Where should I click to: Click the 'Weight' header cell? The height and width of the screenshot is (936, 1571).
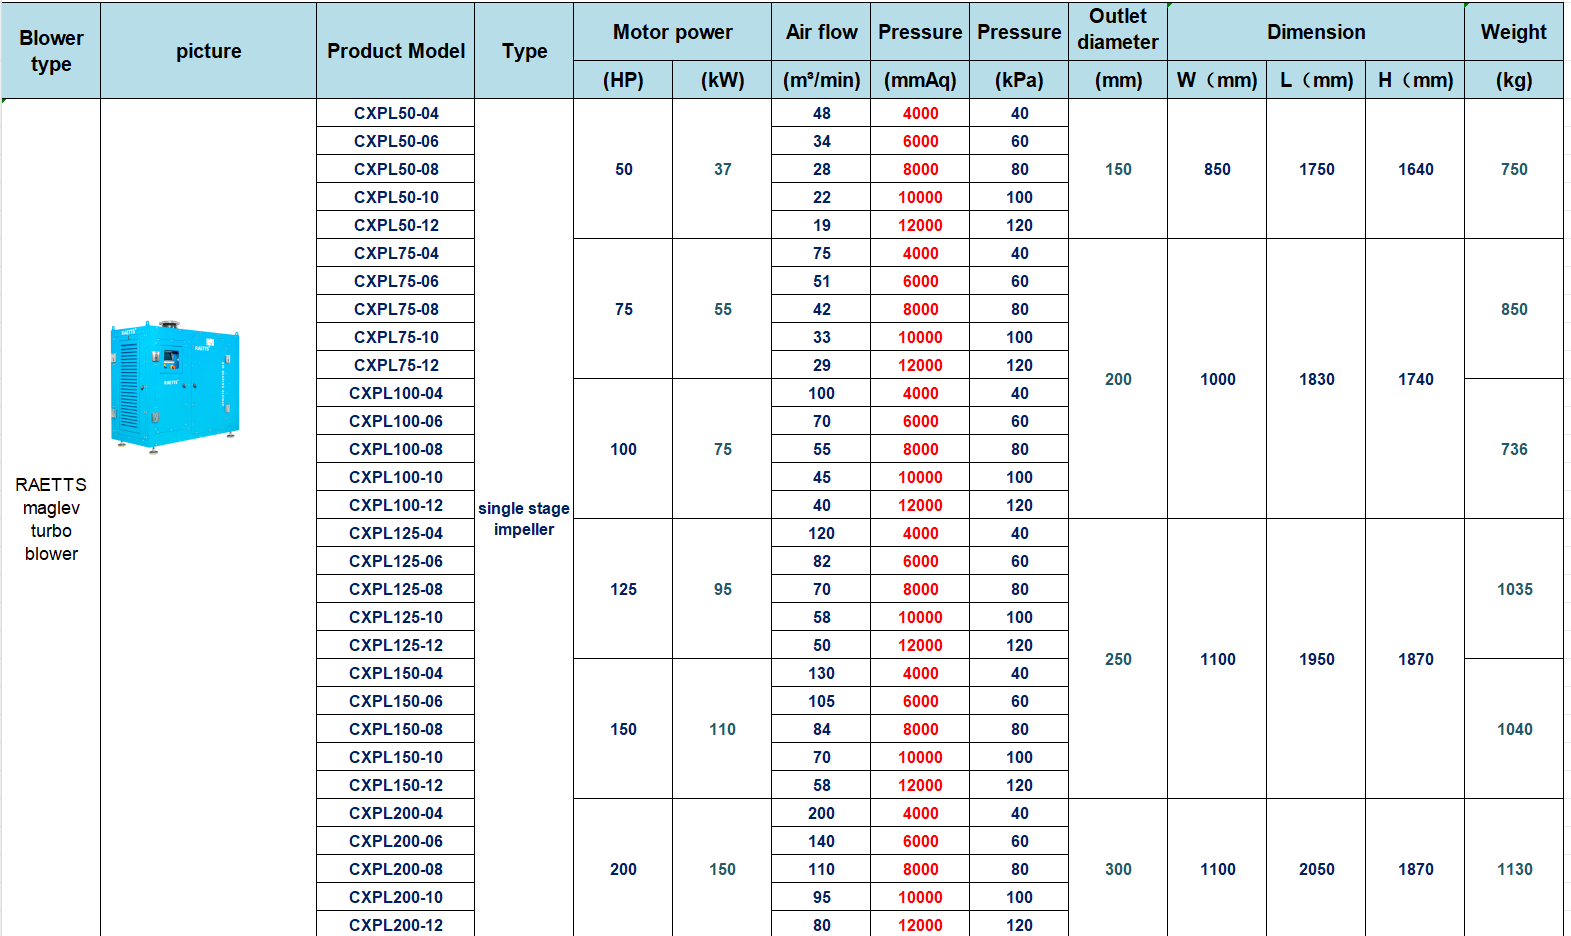1514,32
